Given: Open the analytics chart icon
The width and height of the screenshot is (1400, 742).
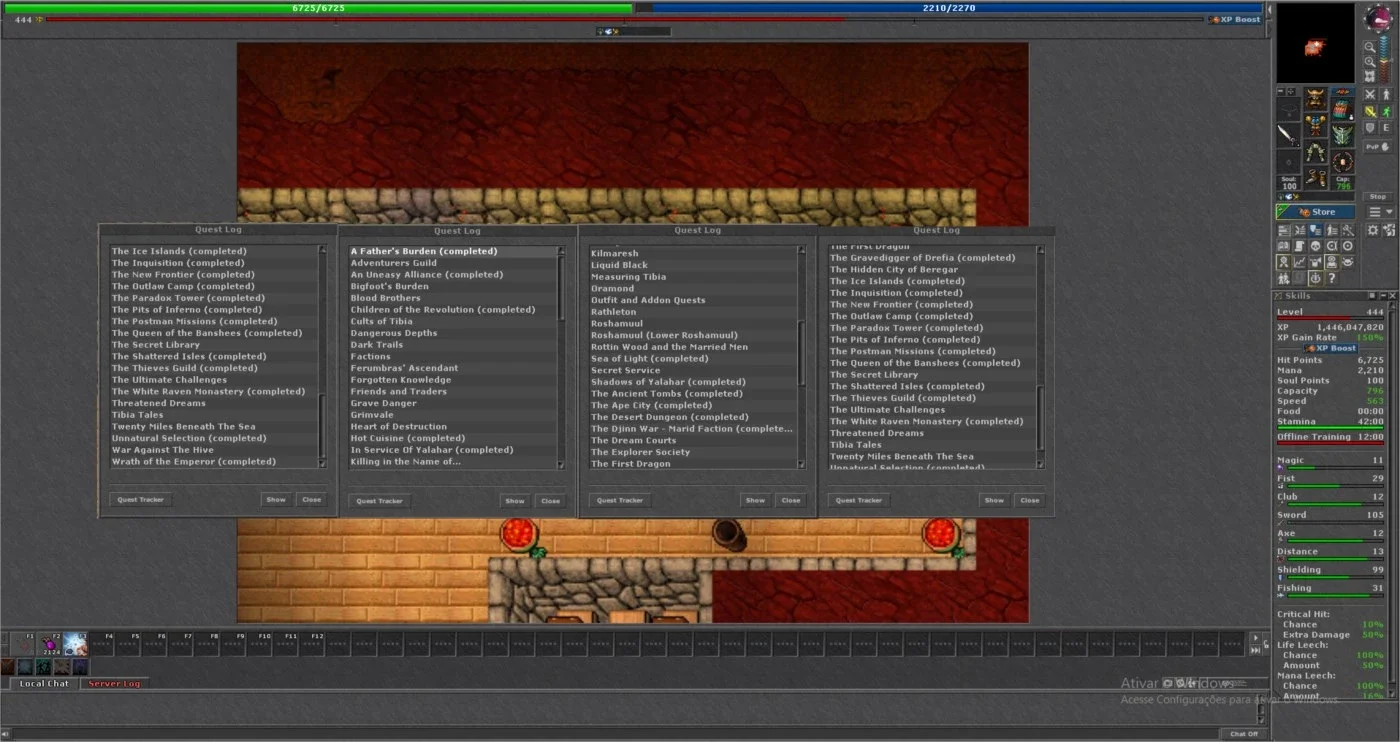Looking at the screenshot, I should (x=1299, y=261).
